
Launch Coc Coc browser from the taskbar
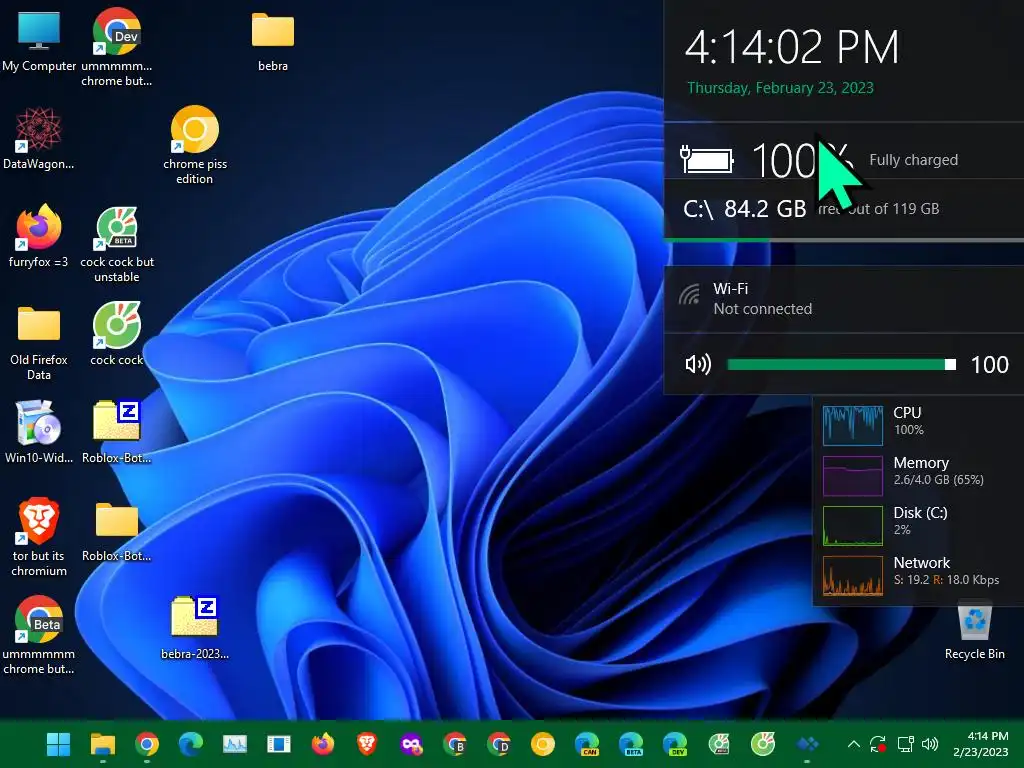coord(763,744)
